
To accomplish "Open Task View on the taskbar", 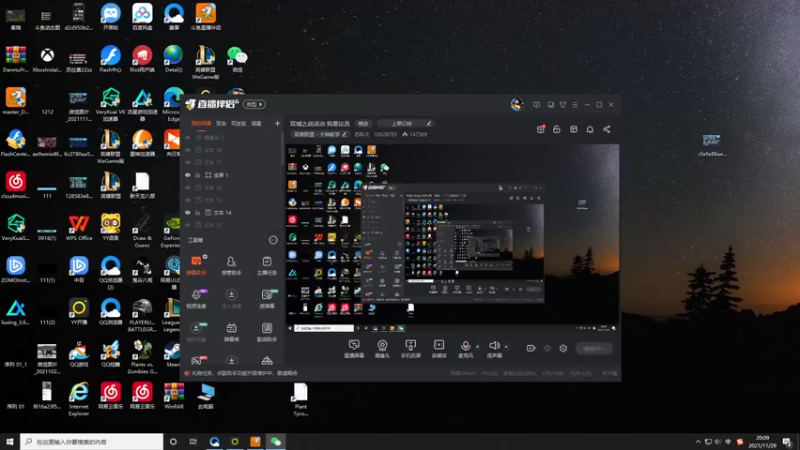I will 193,442.
